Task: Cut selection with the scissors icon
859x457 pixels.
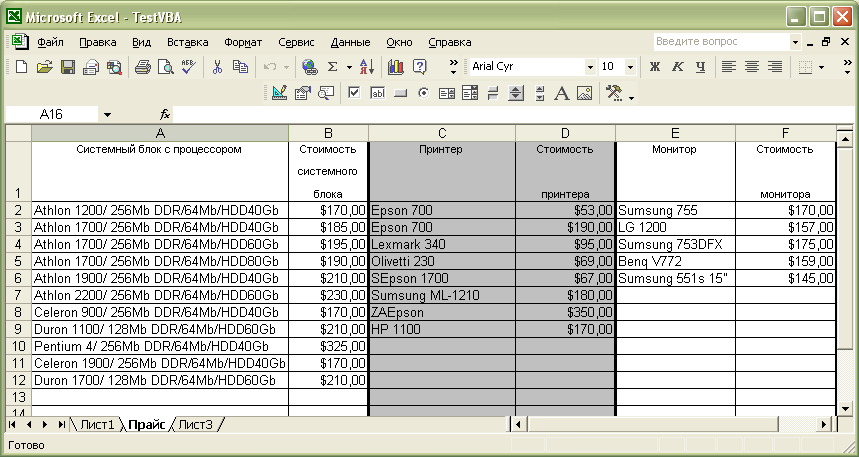Action: [217, 67]
